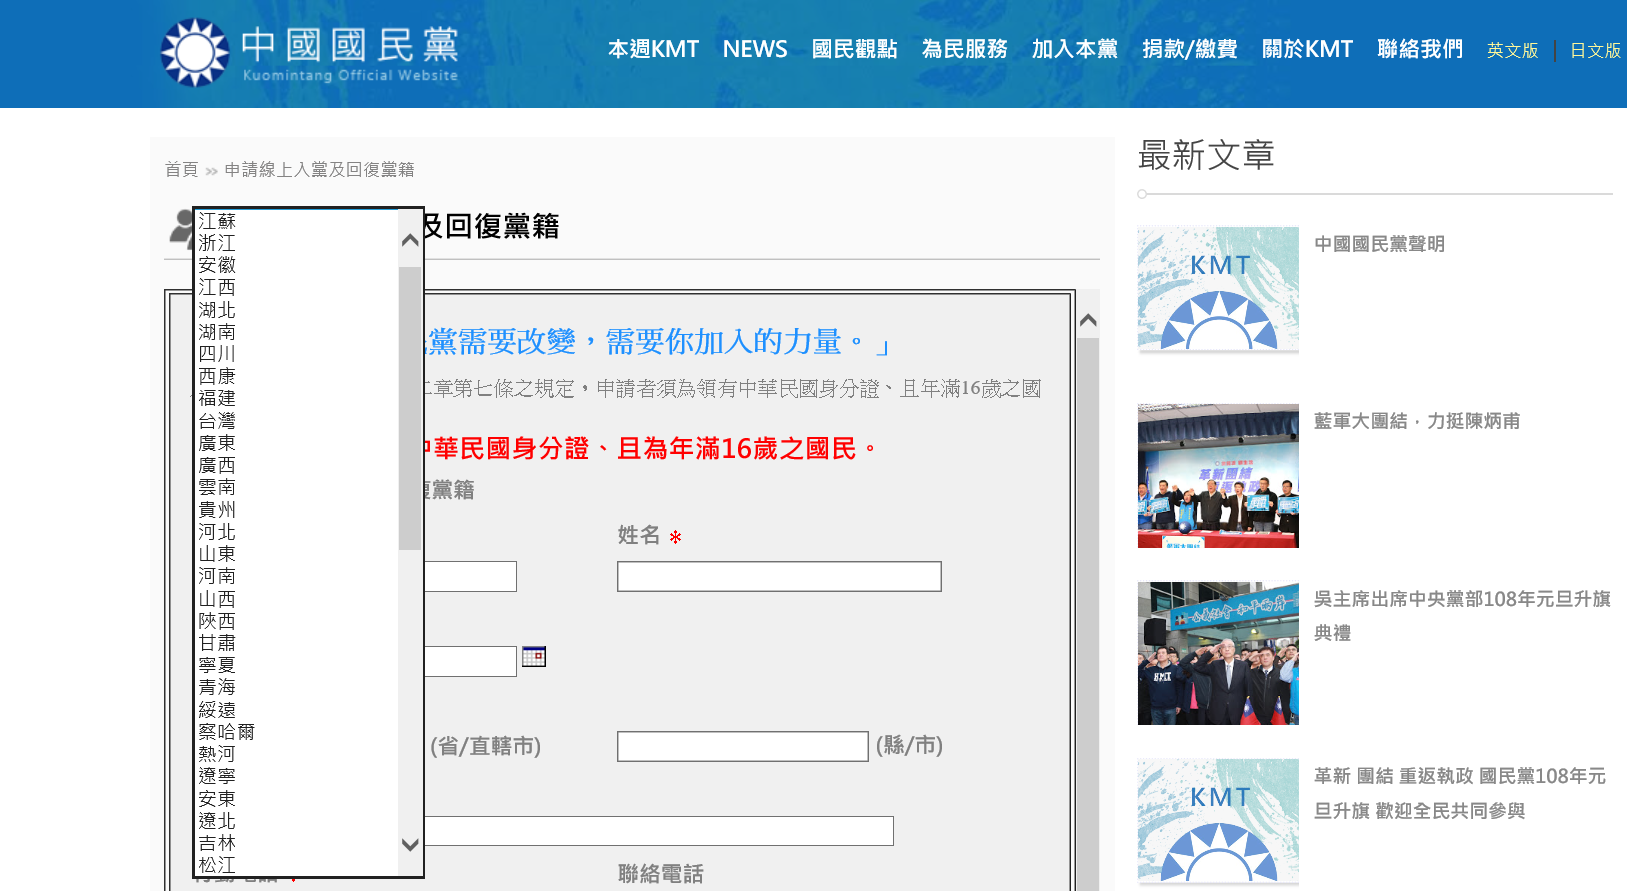
Task: Switch to Japanese version 日文版
Action: click(1595, 51)
